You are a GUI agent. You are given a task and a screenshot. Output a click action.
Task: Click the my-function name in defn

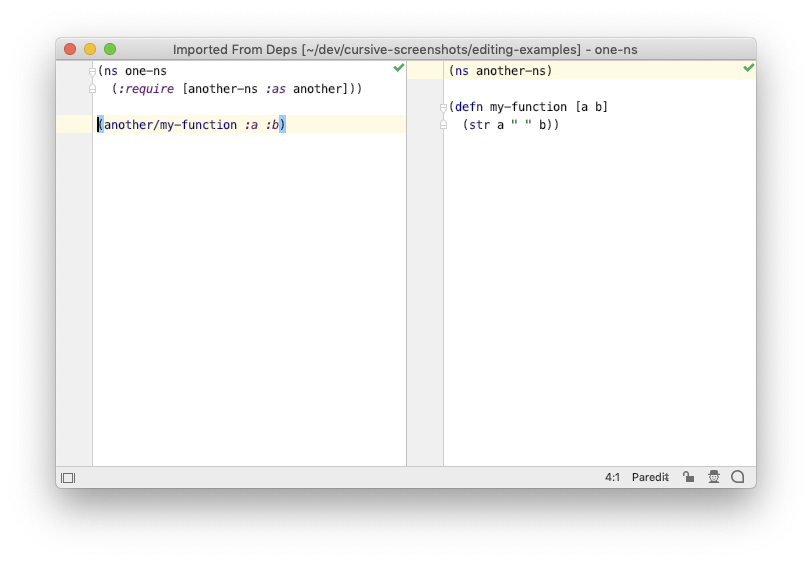click(x=528, y=107)
